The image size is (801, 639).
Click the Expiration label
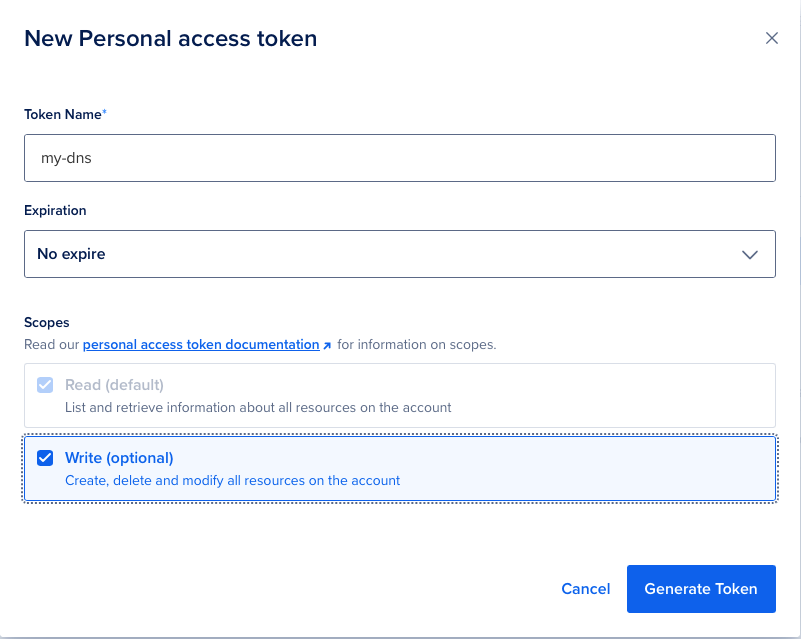(55, 210)
